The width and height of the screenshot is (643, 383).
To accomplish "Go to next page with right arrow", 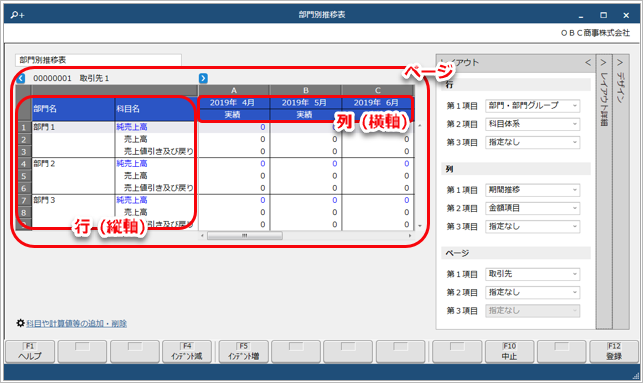I will pos(203,78).
